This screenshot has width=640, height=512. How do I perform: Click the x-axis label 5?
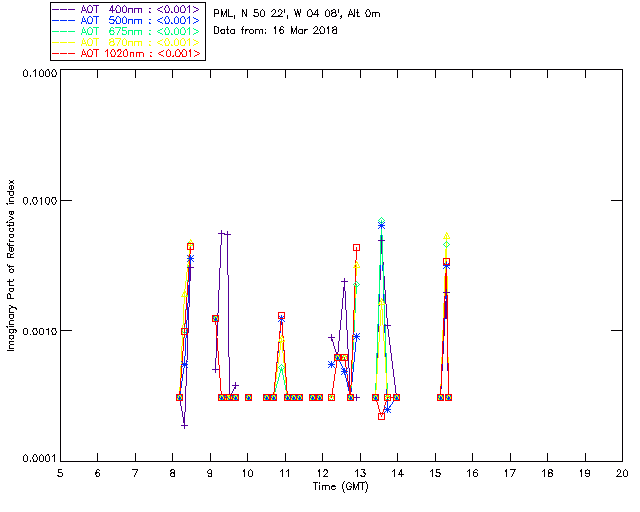click(60, 473)
